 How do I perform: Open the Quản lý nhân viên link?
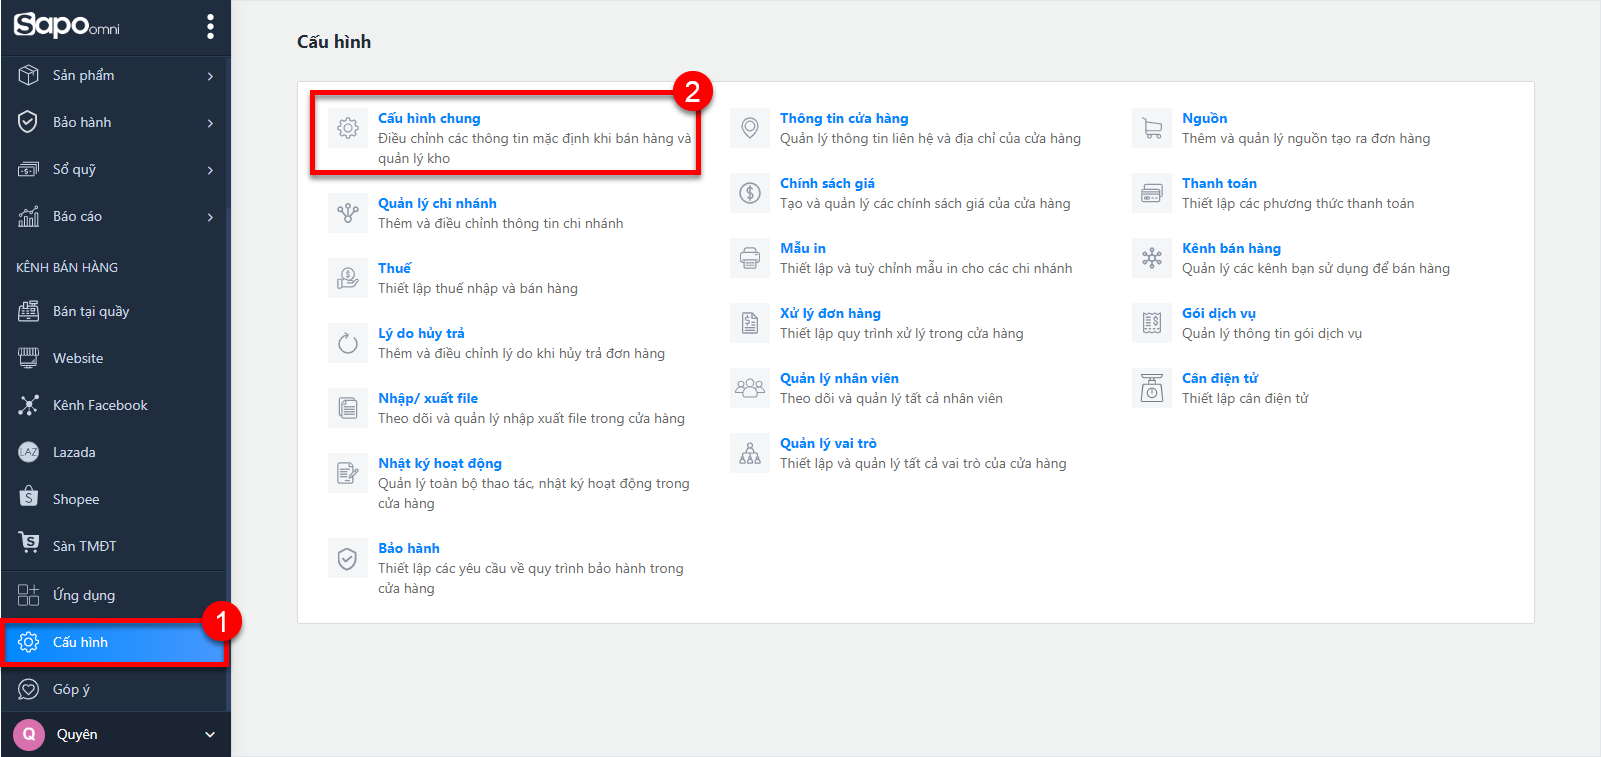click(839, 378)
